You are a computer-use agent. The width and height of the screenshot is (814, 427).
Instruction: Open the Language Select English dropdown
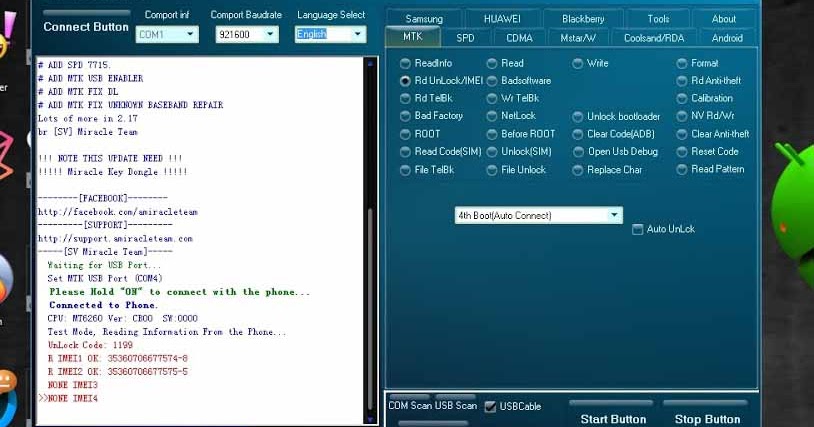pyautogui.click(x=330, y=34)
